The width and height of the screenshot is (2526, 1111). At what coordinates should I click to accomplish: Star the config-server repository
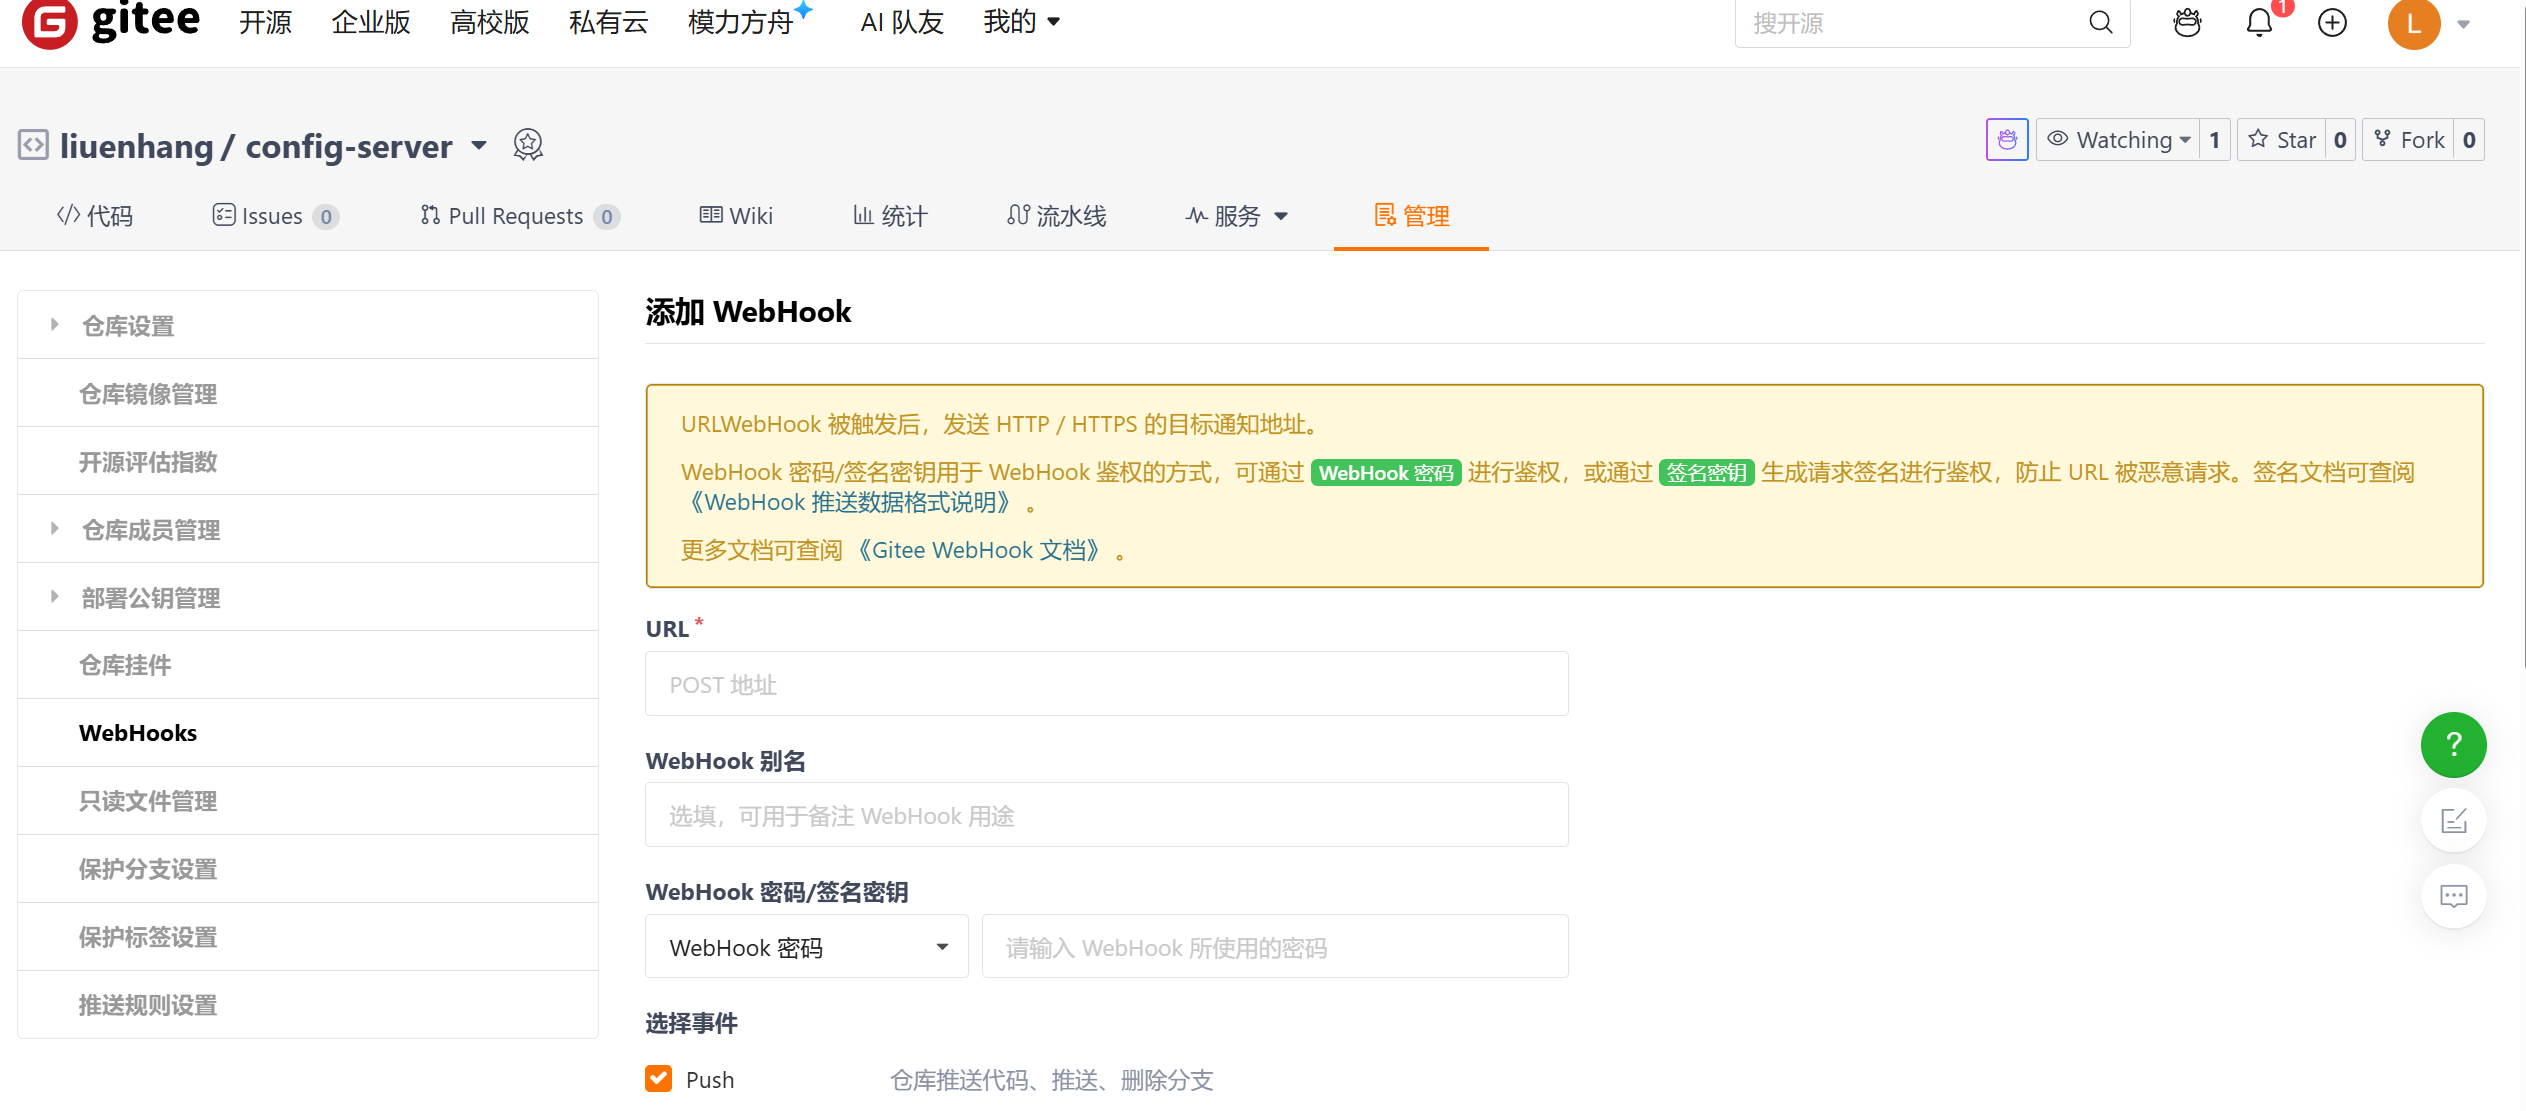click(x=2282, y=140)
